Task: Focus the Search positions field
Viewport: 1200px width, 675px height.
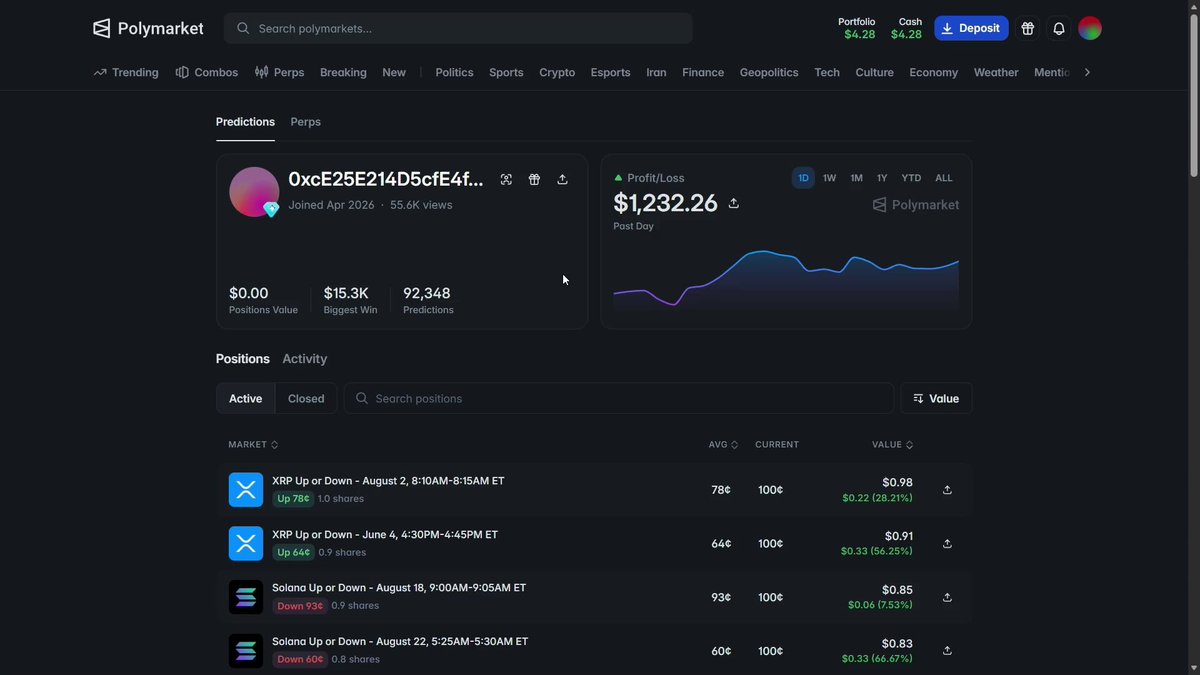Action: [x=619, y=398]
